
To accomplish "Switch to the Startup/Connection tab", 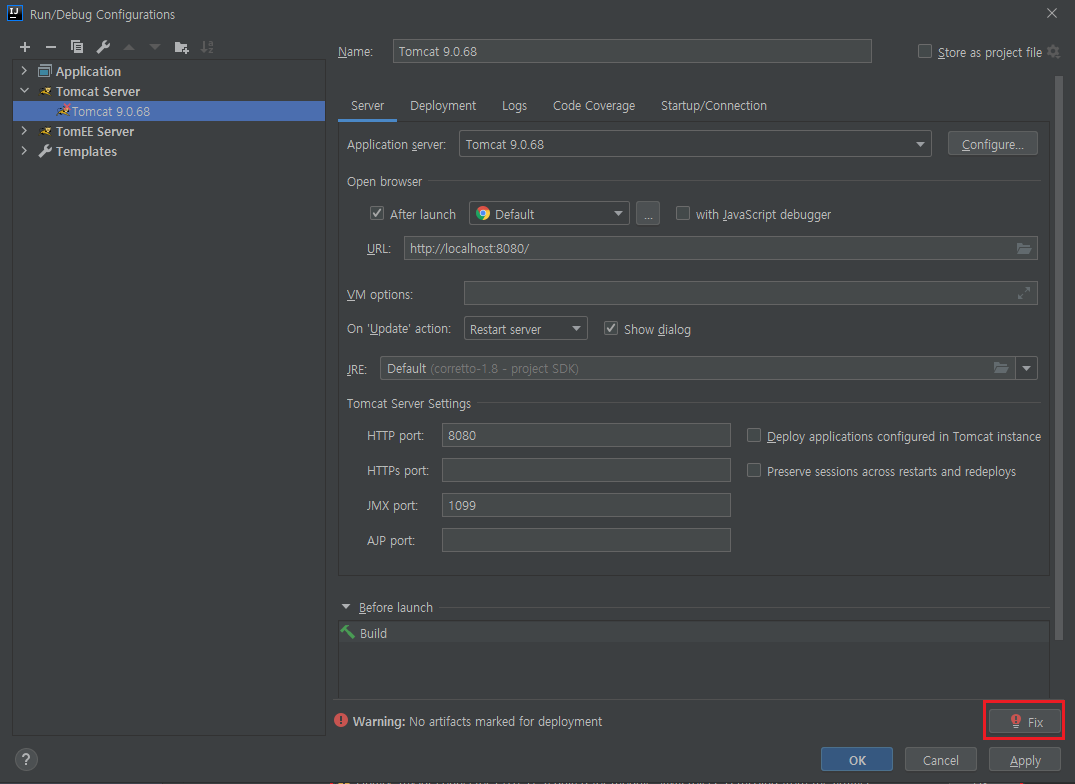I will [714, 106].
